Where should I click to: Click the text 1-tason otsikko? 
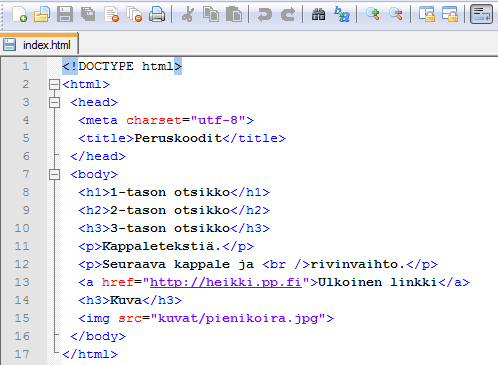tap(170, 192)
